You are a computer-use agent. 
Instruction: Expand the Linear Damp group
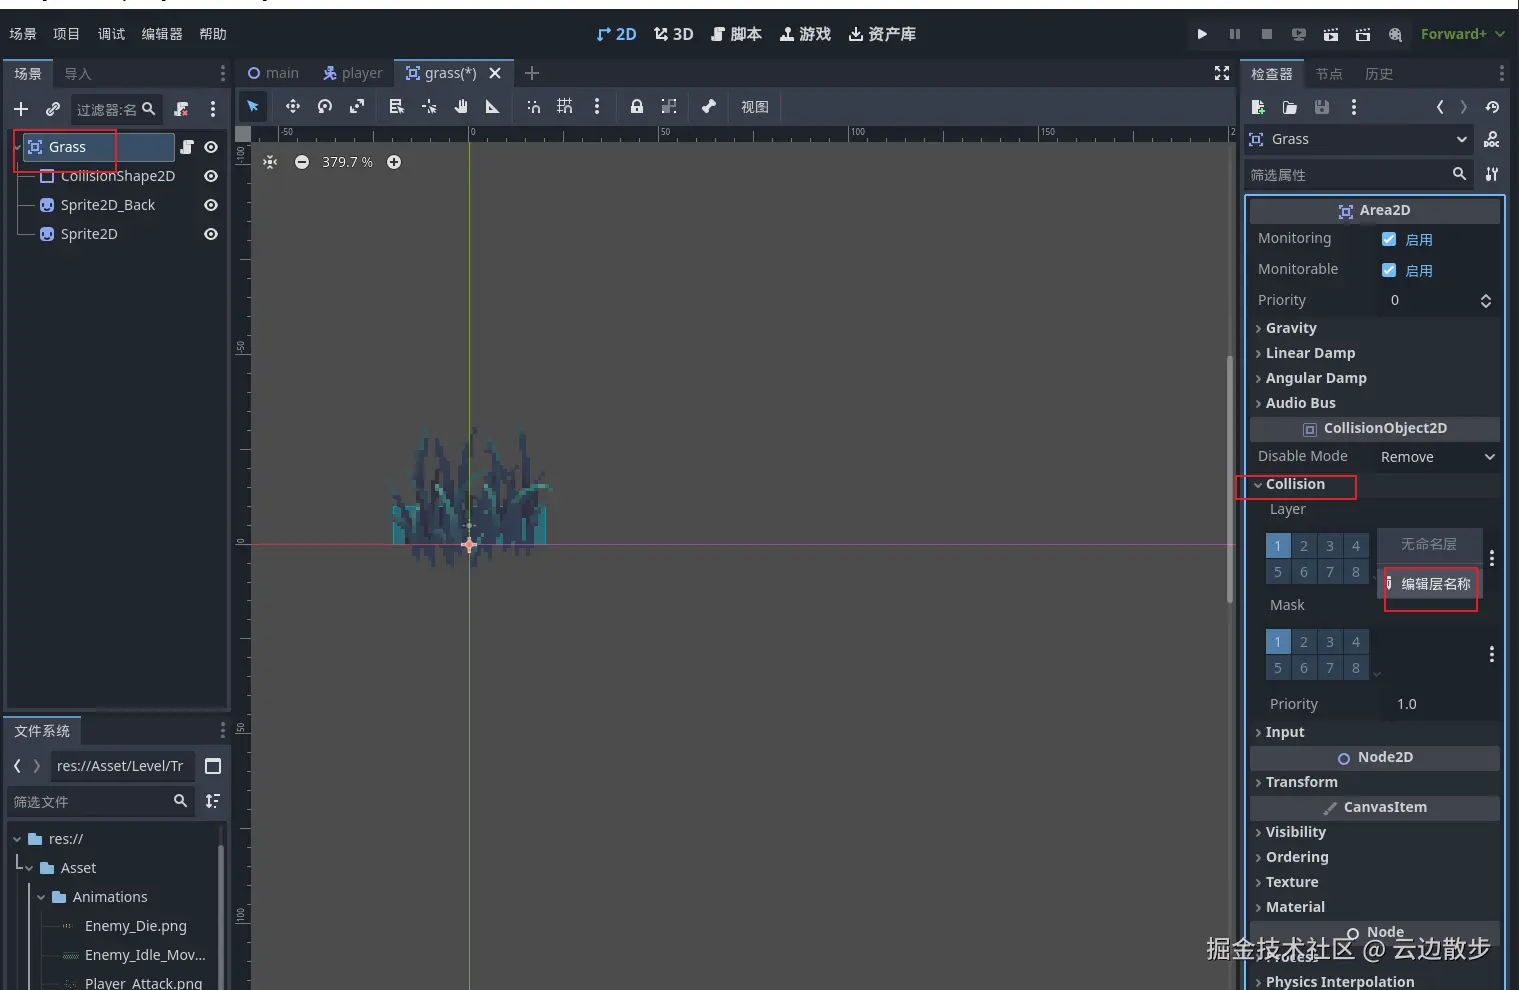pyautogui.click(x=1375, y=353)
